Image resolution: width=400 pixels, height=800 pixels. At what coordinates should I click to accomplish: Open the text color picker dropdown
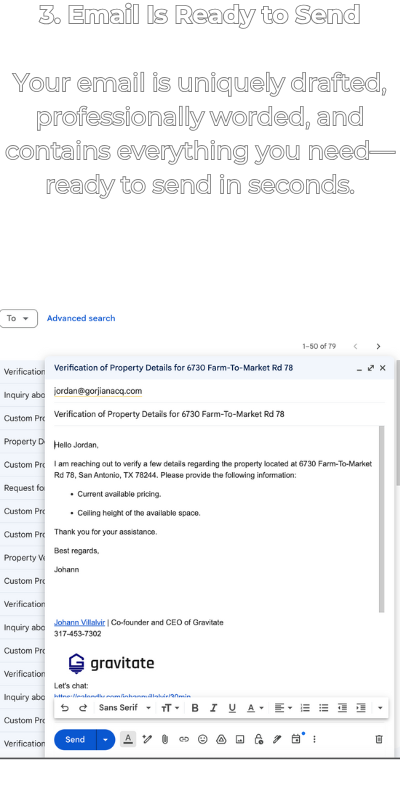pos(255,708)
